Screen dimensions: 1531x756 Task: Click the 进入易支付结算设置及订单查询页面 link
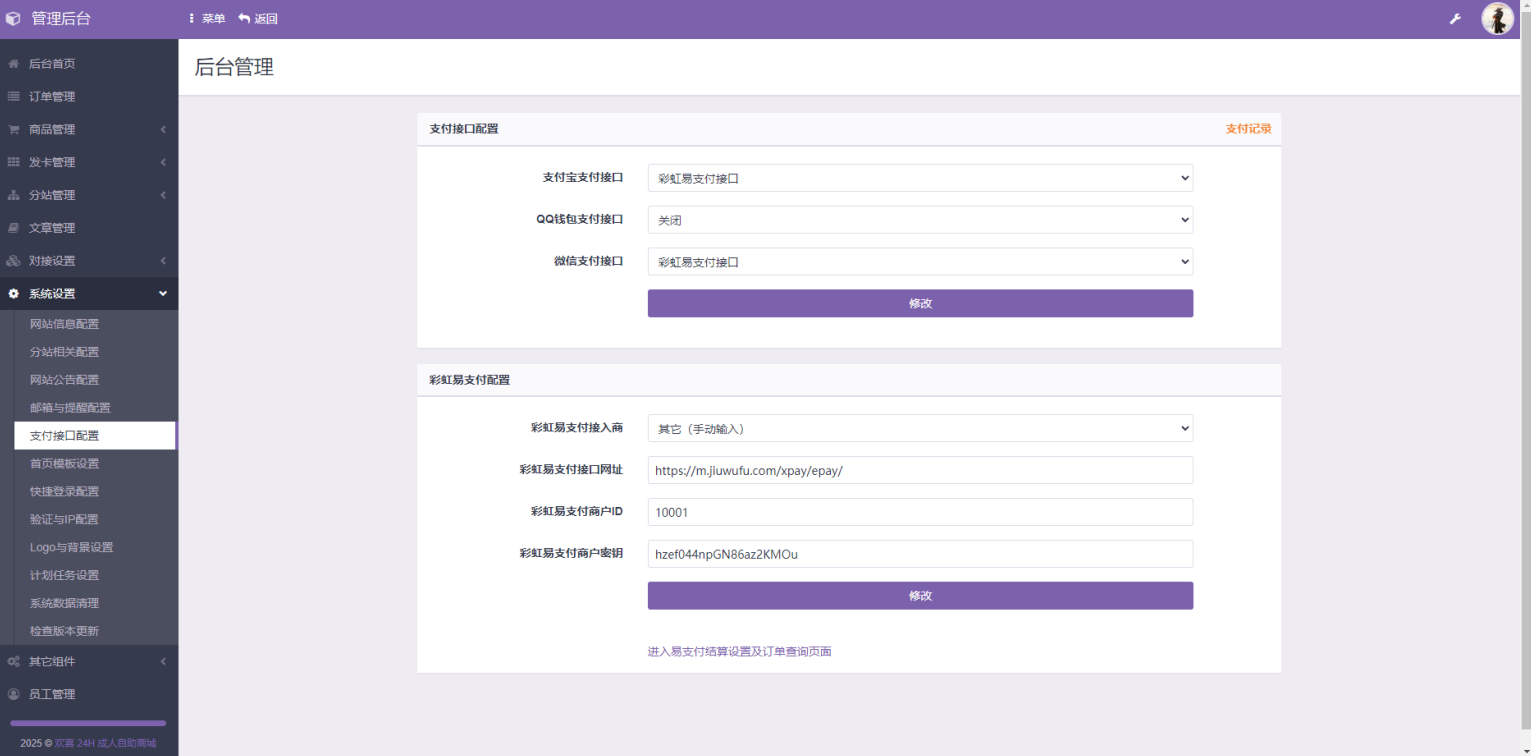[739, 652]
